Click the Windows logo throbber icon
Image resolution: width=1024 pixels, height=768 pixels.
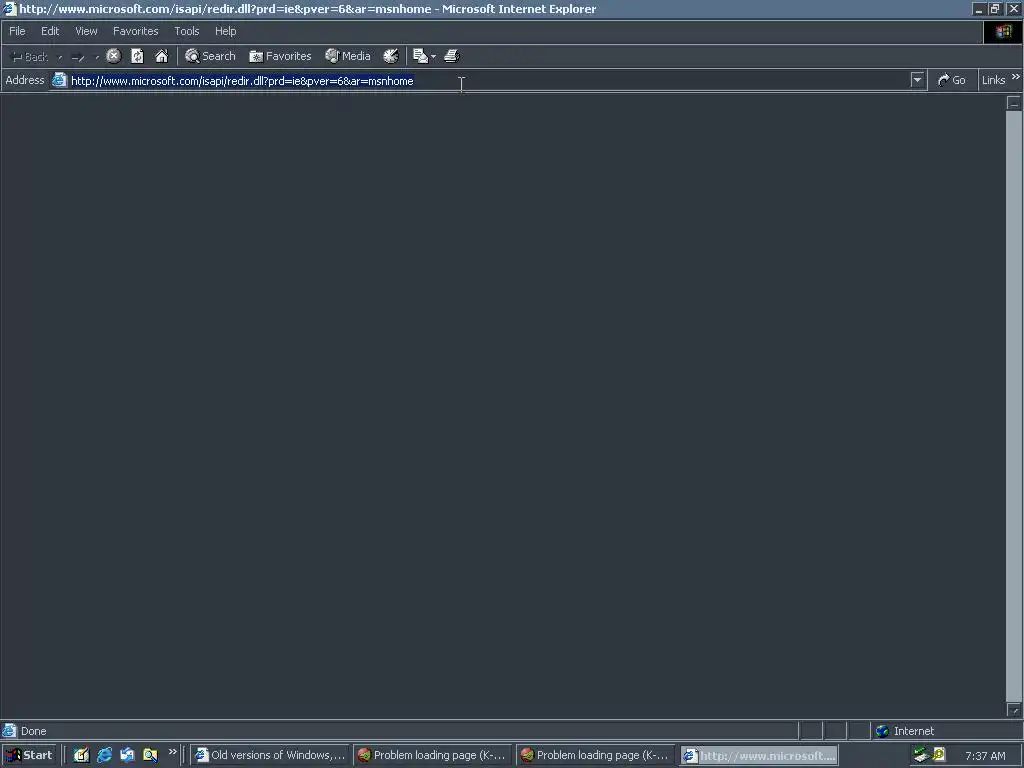point(1004,32)
